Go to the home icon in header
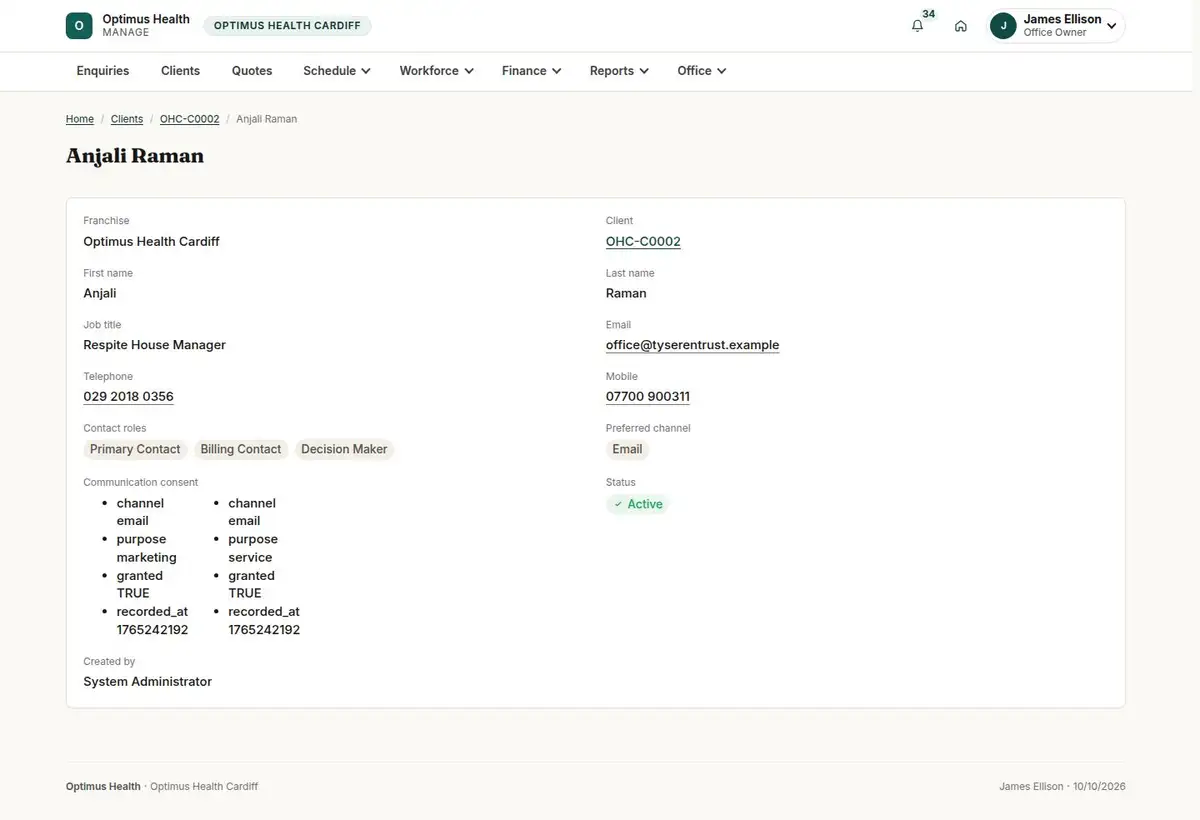Image resolution: width=1200 pixels, height=820 pixels. (x=961, y=26)
